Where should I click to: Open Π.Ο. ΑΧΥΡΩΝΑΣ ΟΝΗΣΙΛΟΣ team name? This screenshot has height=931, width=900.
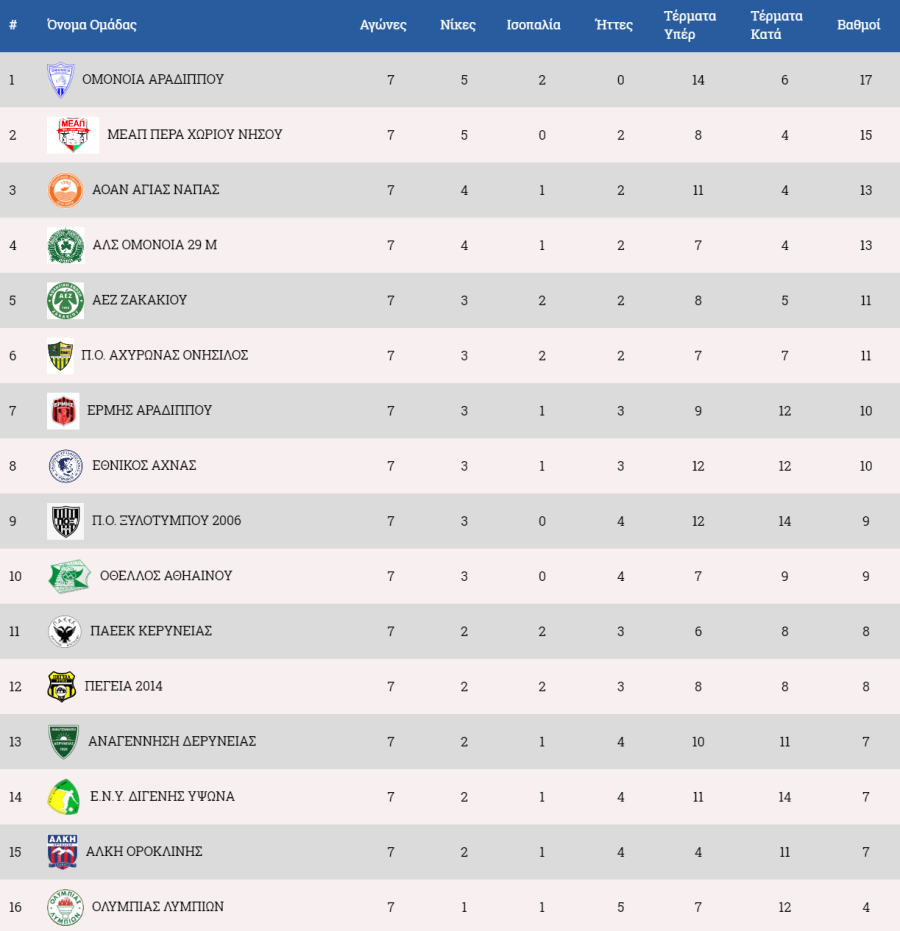point(164,355)
